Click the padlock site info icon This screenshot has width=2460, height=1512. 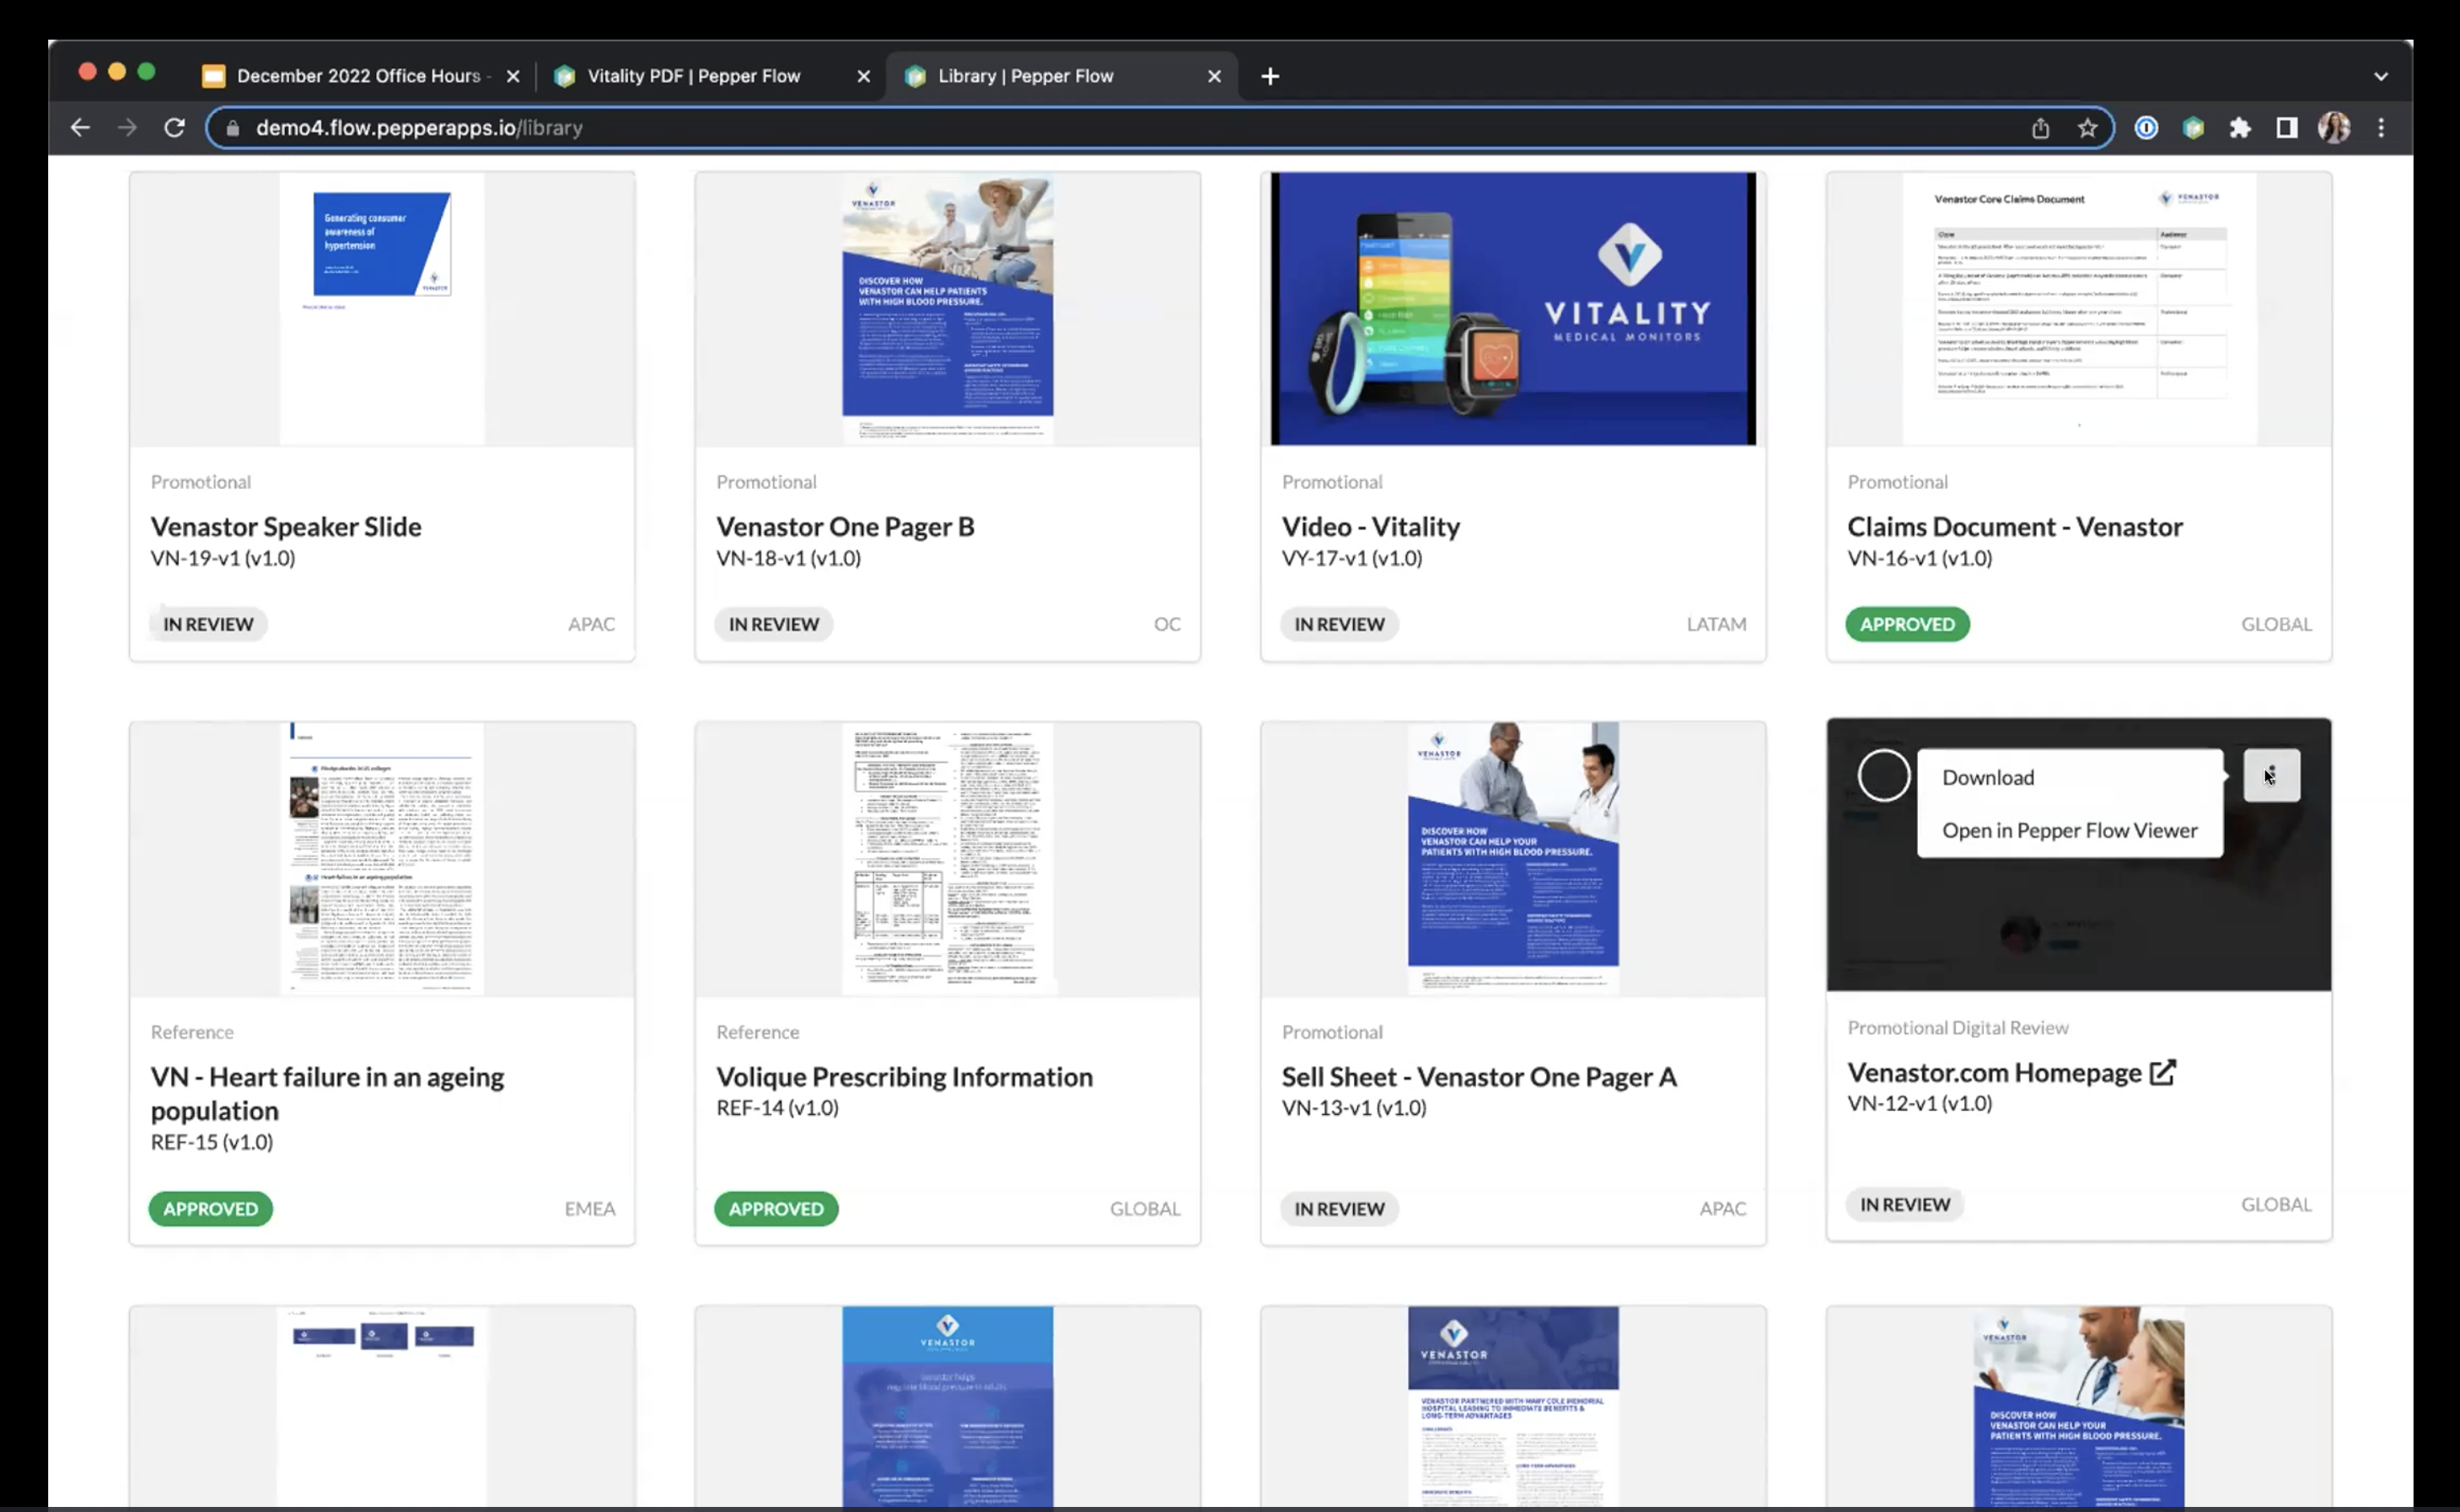click(x=233, y=128)
